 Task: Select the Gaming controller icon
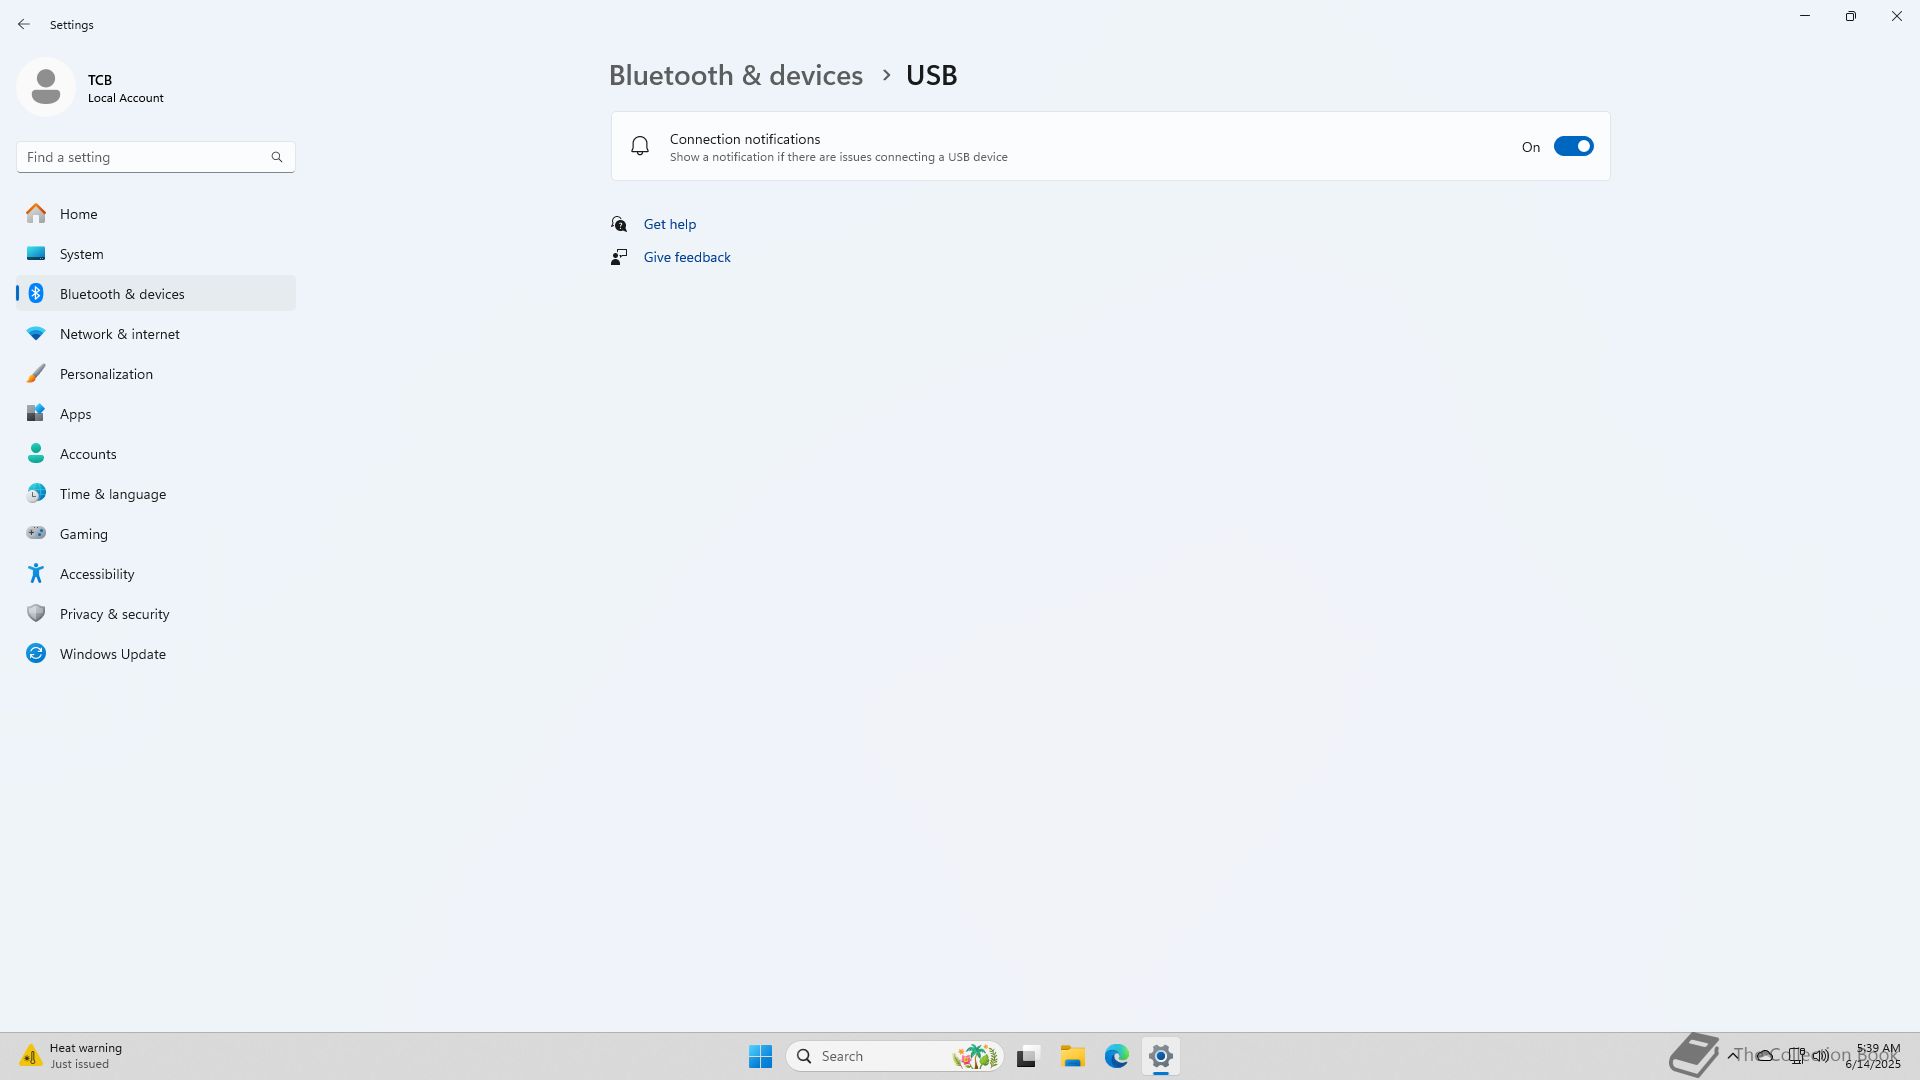point(36,534)
